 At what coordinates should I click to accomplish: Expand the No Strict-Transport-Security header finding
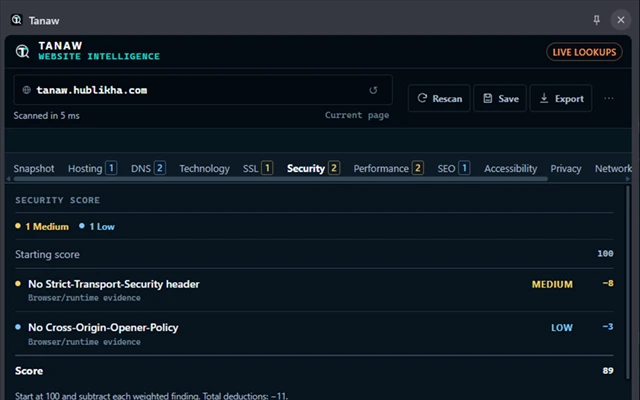point(314,290)
